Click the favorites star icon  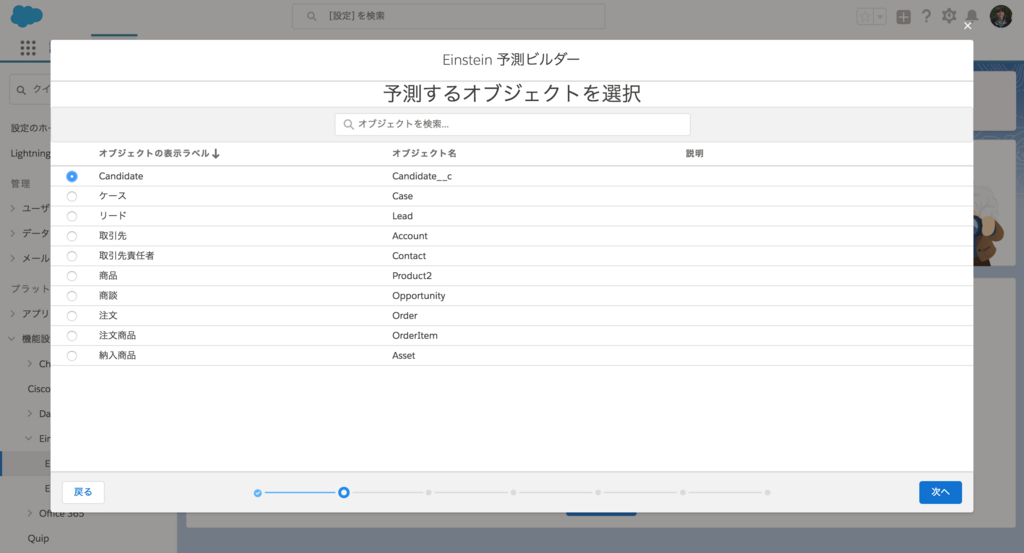865,17
